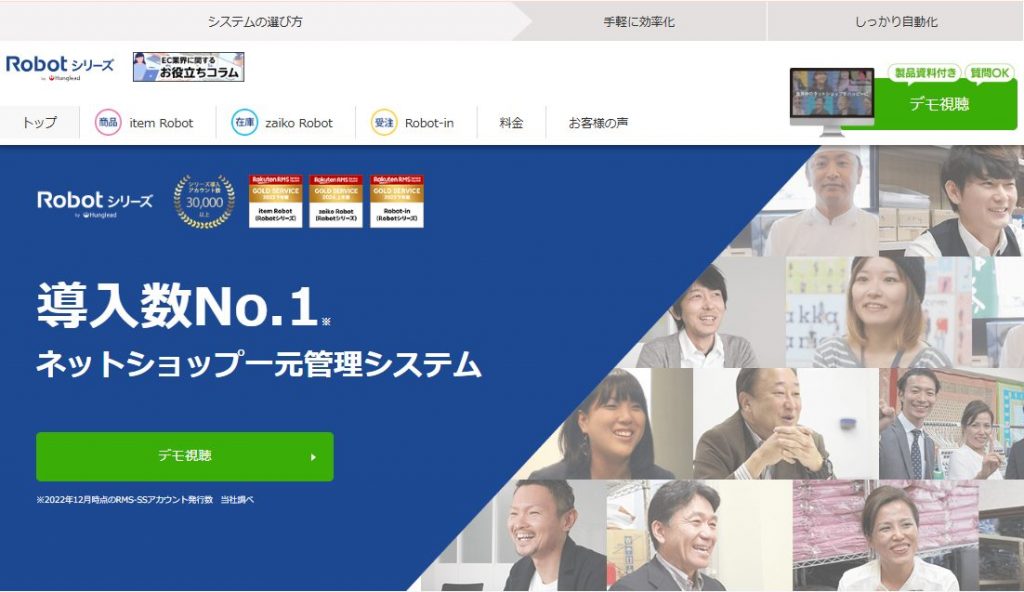This screenshot has height=592, width=1024.
Task: Click the 30,000 accounts laurel badge
Action: point(204,201)
